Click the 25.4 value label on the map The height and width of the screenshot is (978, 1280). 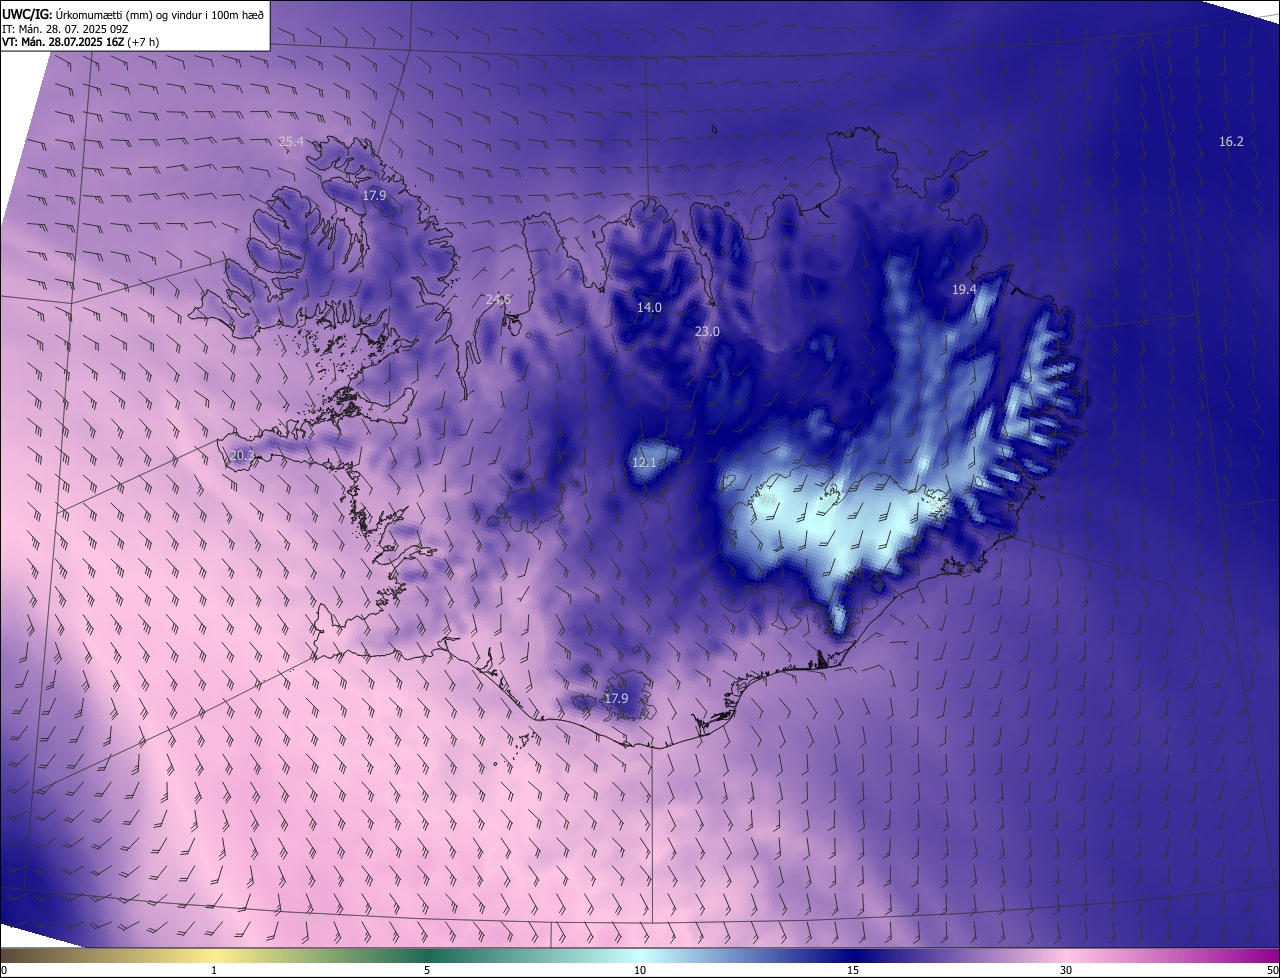coord(291,142)
